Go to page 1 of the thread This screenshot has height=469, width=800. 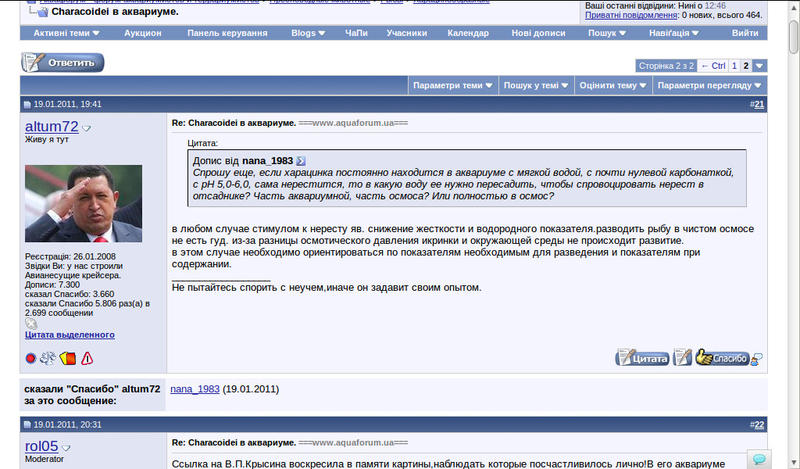(x=734, y=66)
